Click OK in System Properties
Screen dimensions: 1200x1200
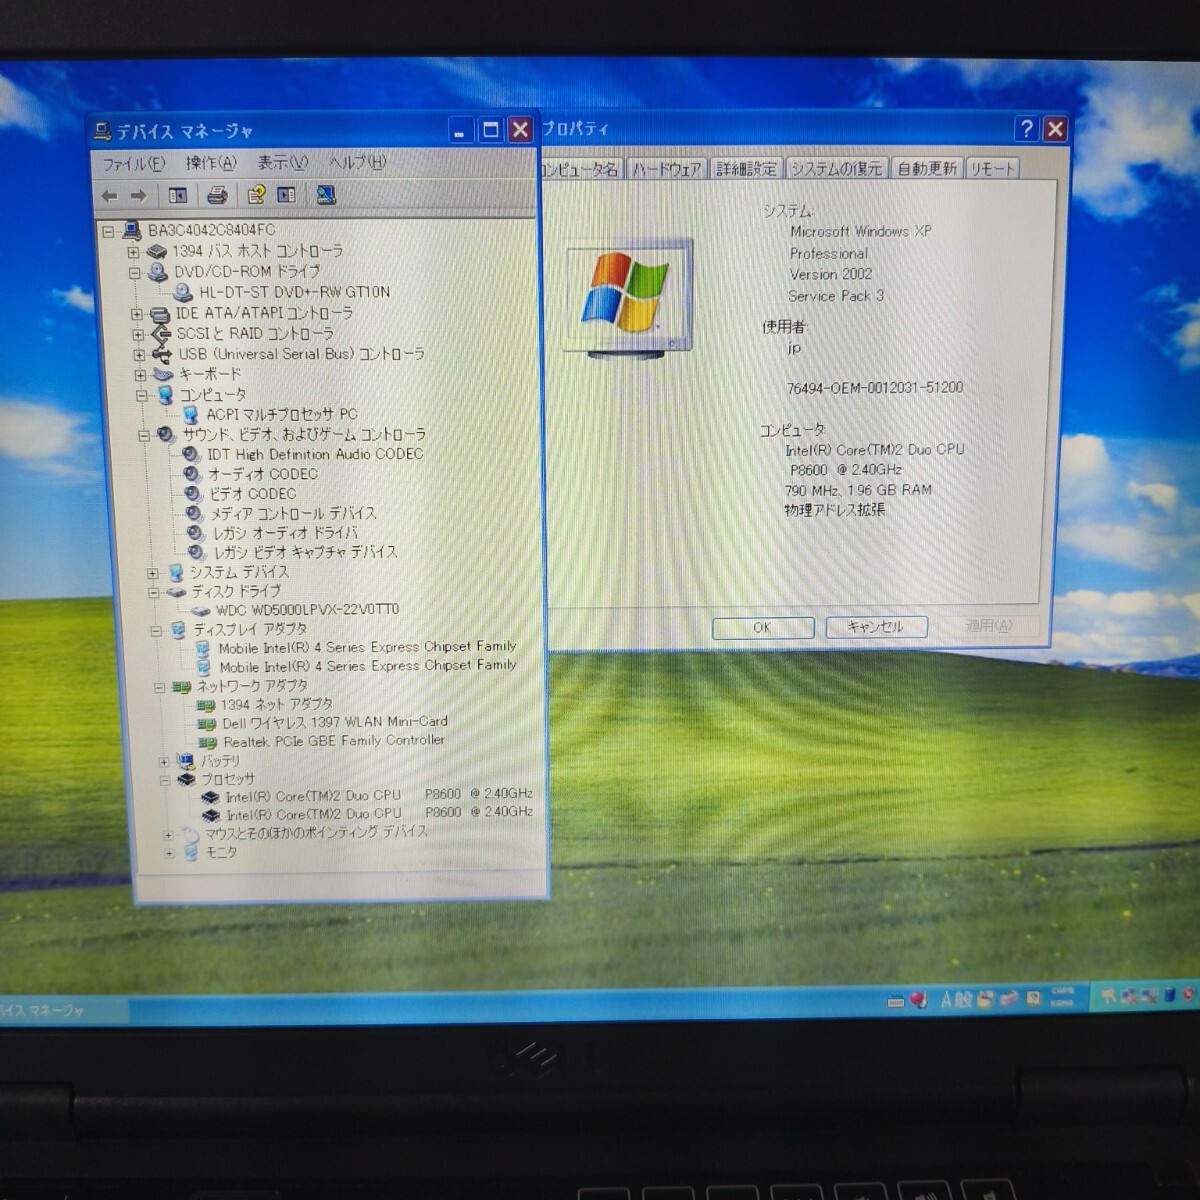[762, 628]
